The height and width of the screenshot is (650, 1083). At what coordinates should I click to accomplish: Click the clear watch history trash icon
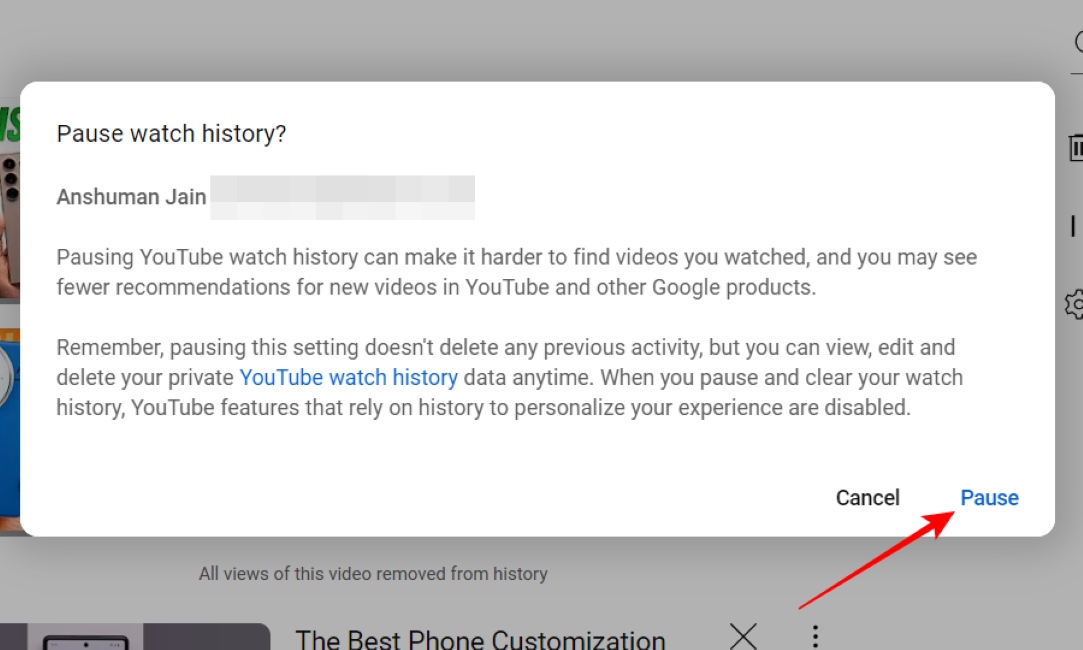[1075, 147]
